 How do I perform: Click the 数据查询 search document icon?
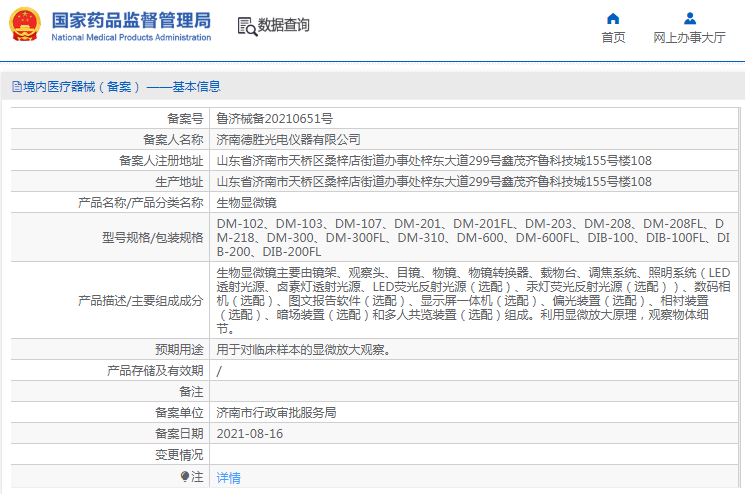[x=246, y=26]
